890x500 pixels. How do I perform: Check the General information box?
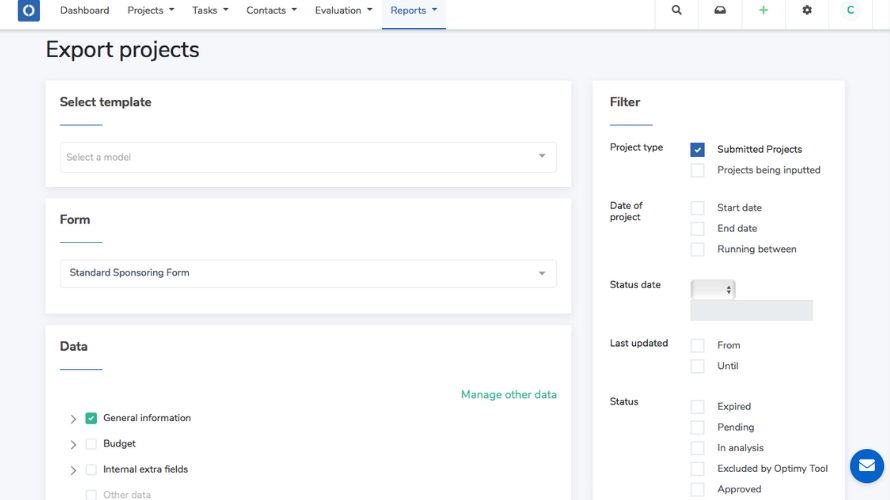click(91, 419)
